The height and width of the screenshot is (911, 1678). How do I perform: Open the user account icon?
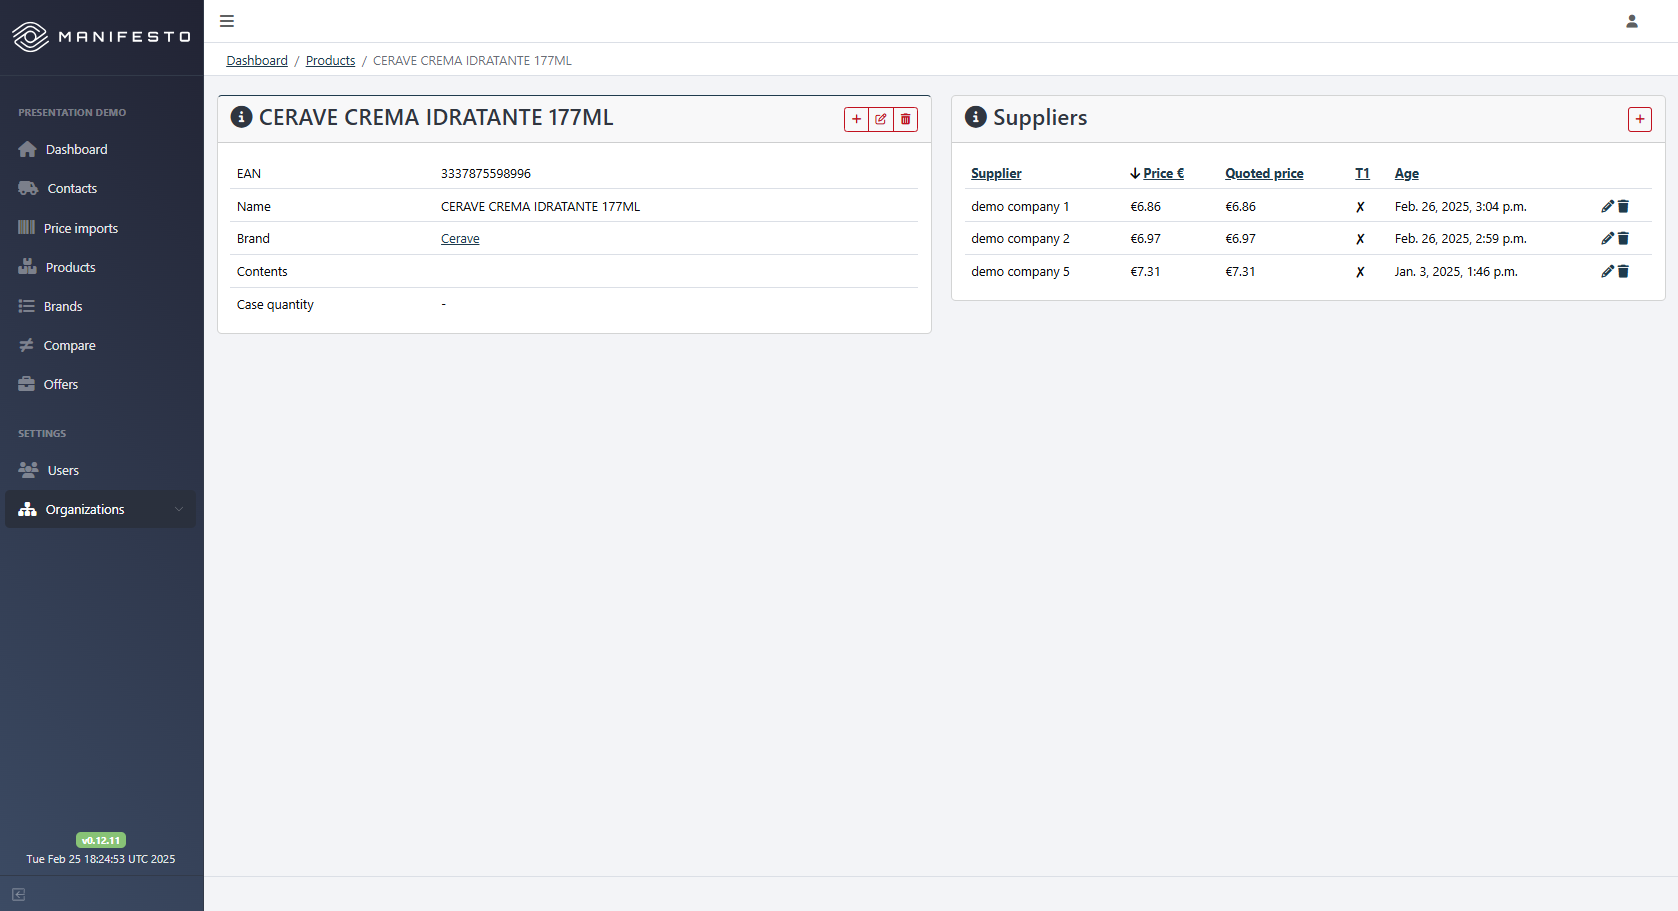click(x=1632, y=21)
